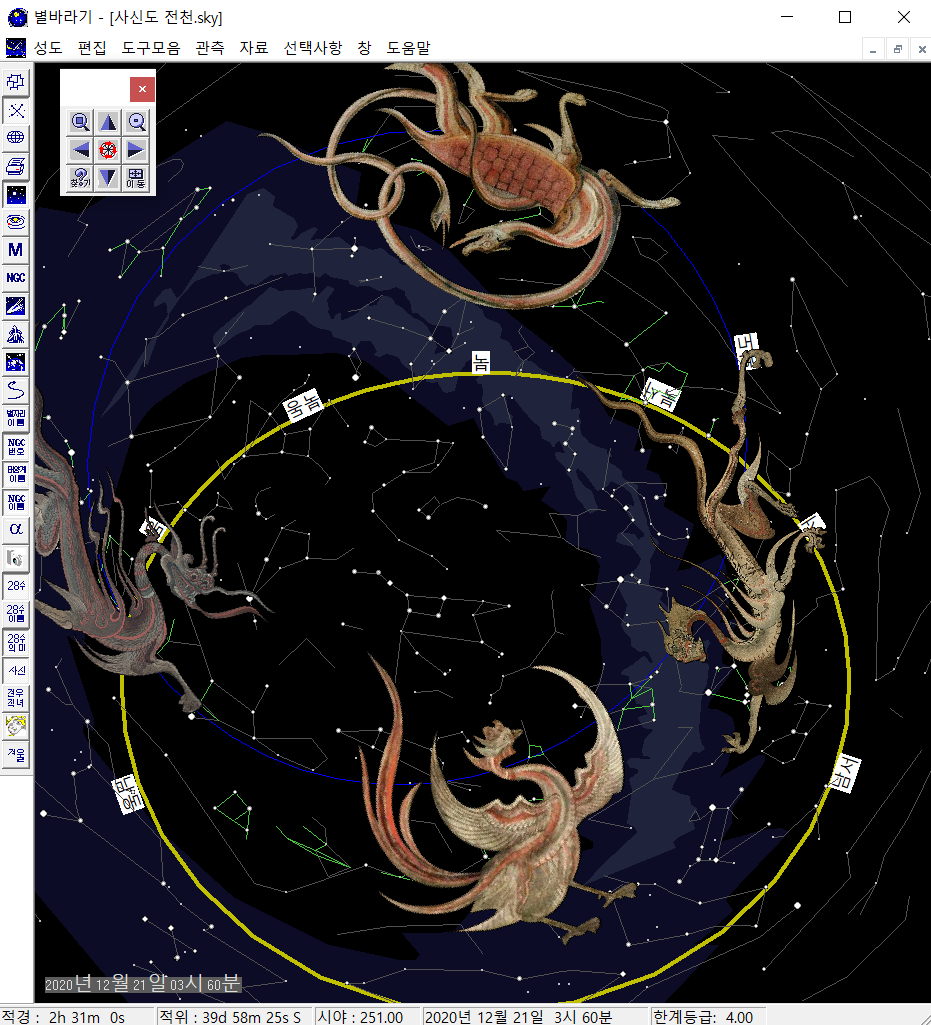Viewport: 931px width, 1025px height.
Task: Close the inner document '사신도 전천.sky'
Action: click(922, 49)
